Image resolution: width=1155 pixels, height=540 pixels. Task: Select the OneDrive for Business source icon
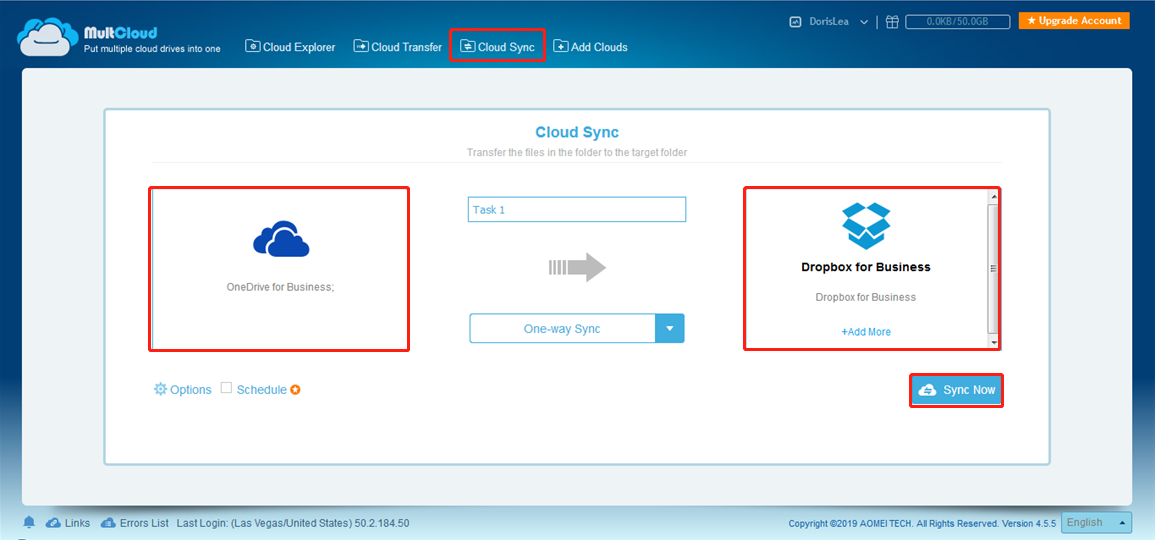tap(280, 239)
